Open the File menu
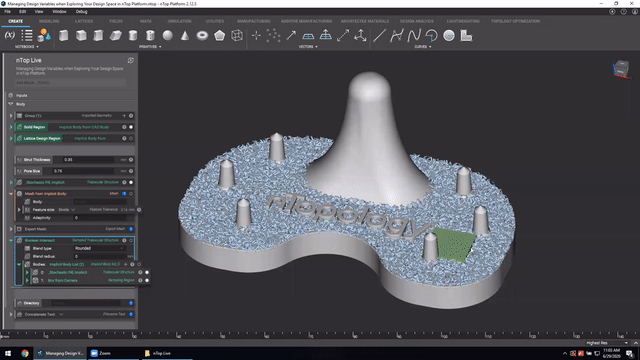Screen dimensions: 640x360 [x=7, y=11]
